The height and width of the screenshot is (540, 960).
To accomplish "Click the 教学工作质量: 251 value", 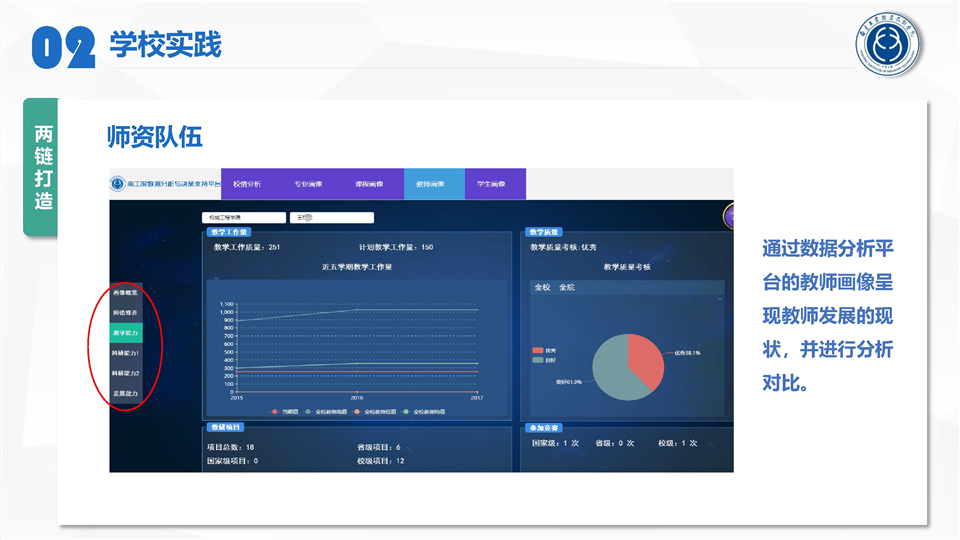I will pos(247,247).
